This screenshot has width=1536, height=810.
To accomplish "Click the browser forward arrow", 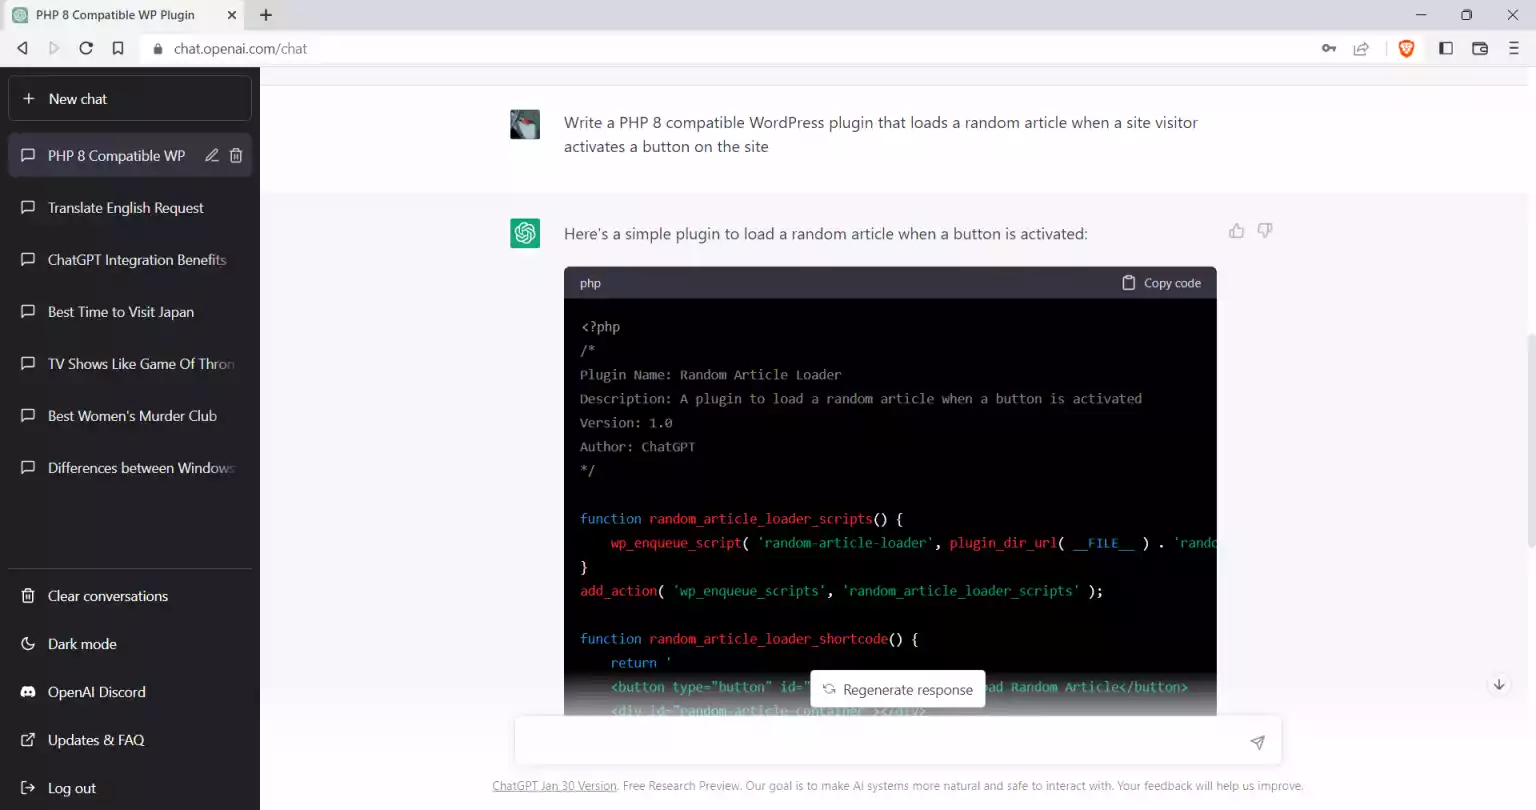I will (x=54, y=48).
